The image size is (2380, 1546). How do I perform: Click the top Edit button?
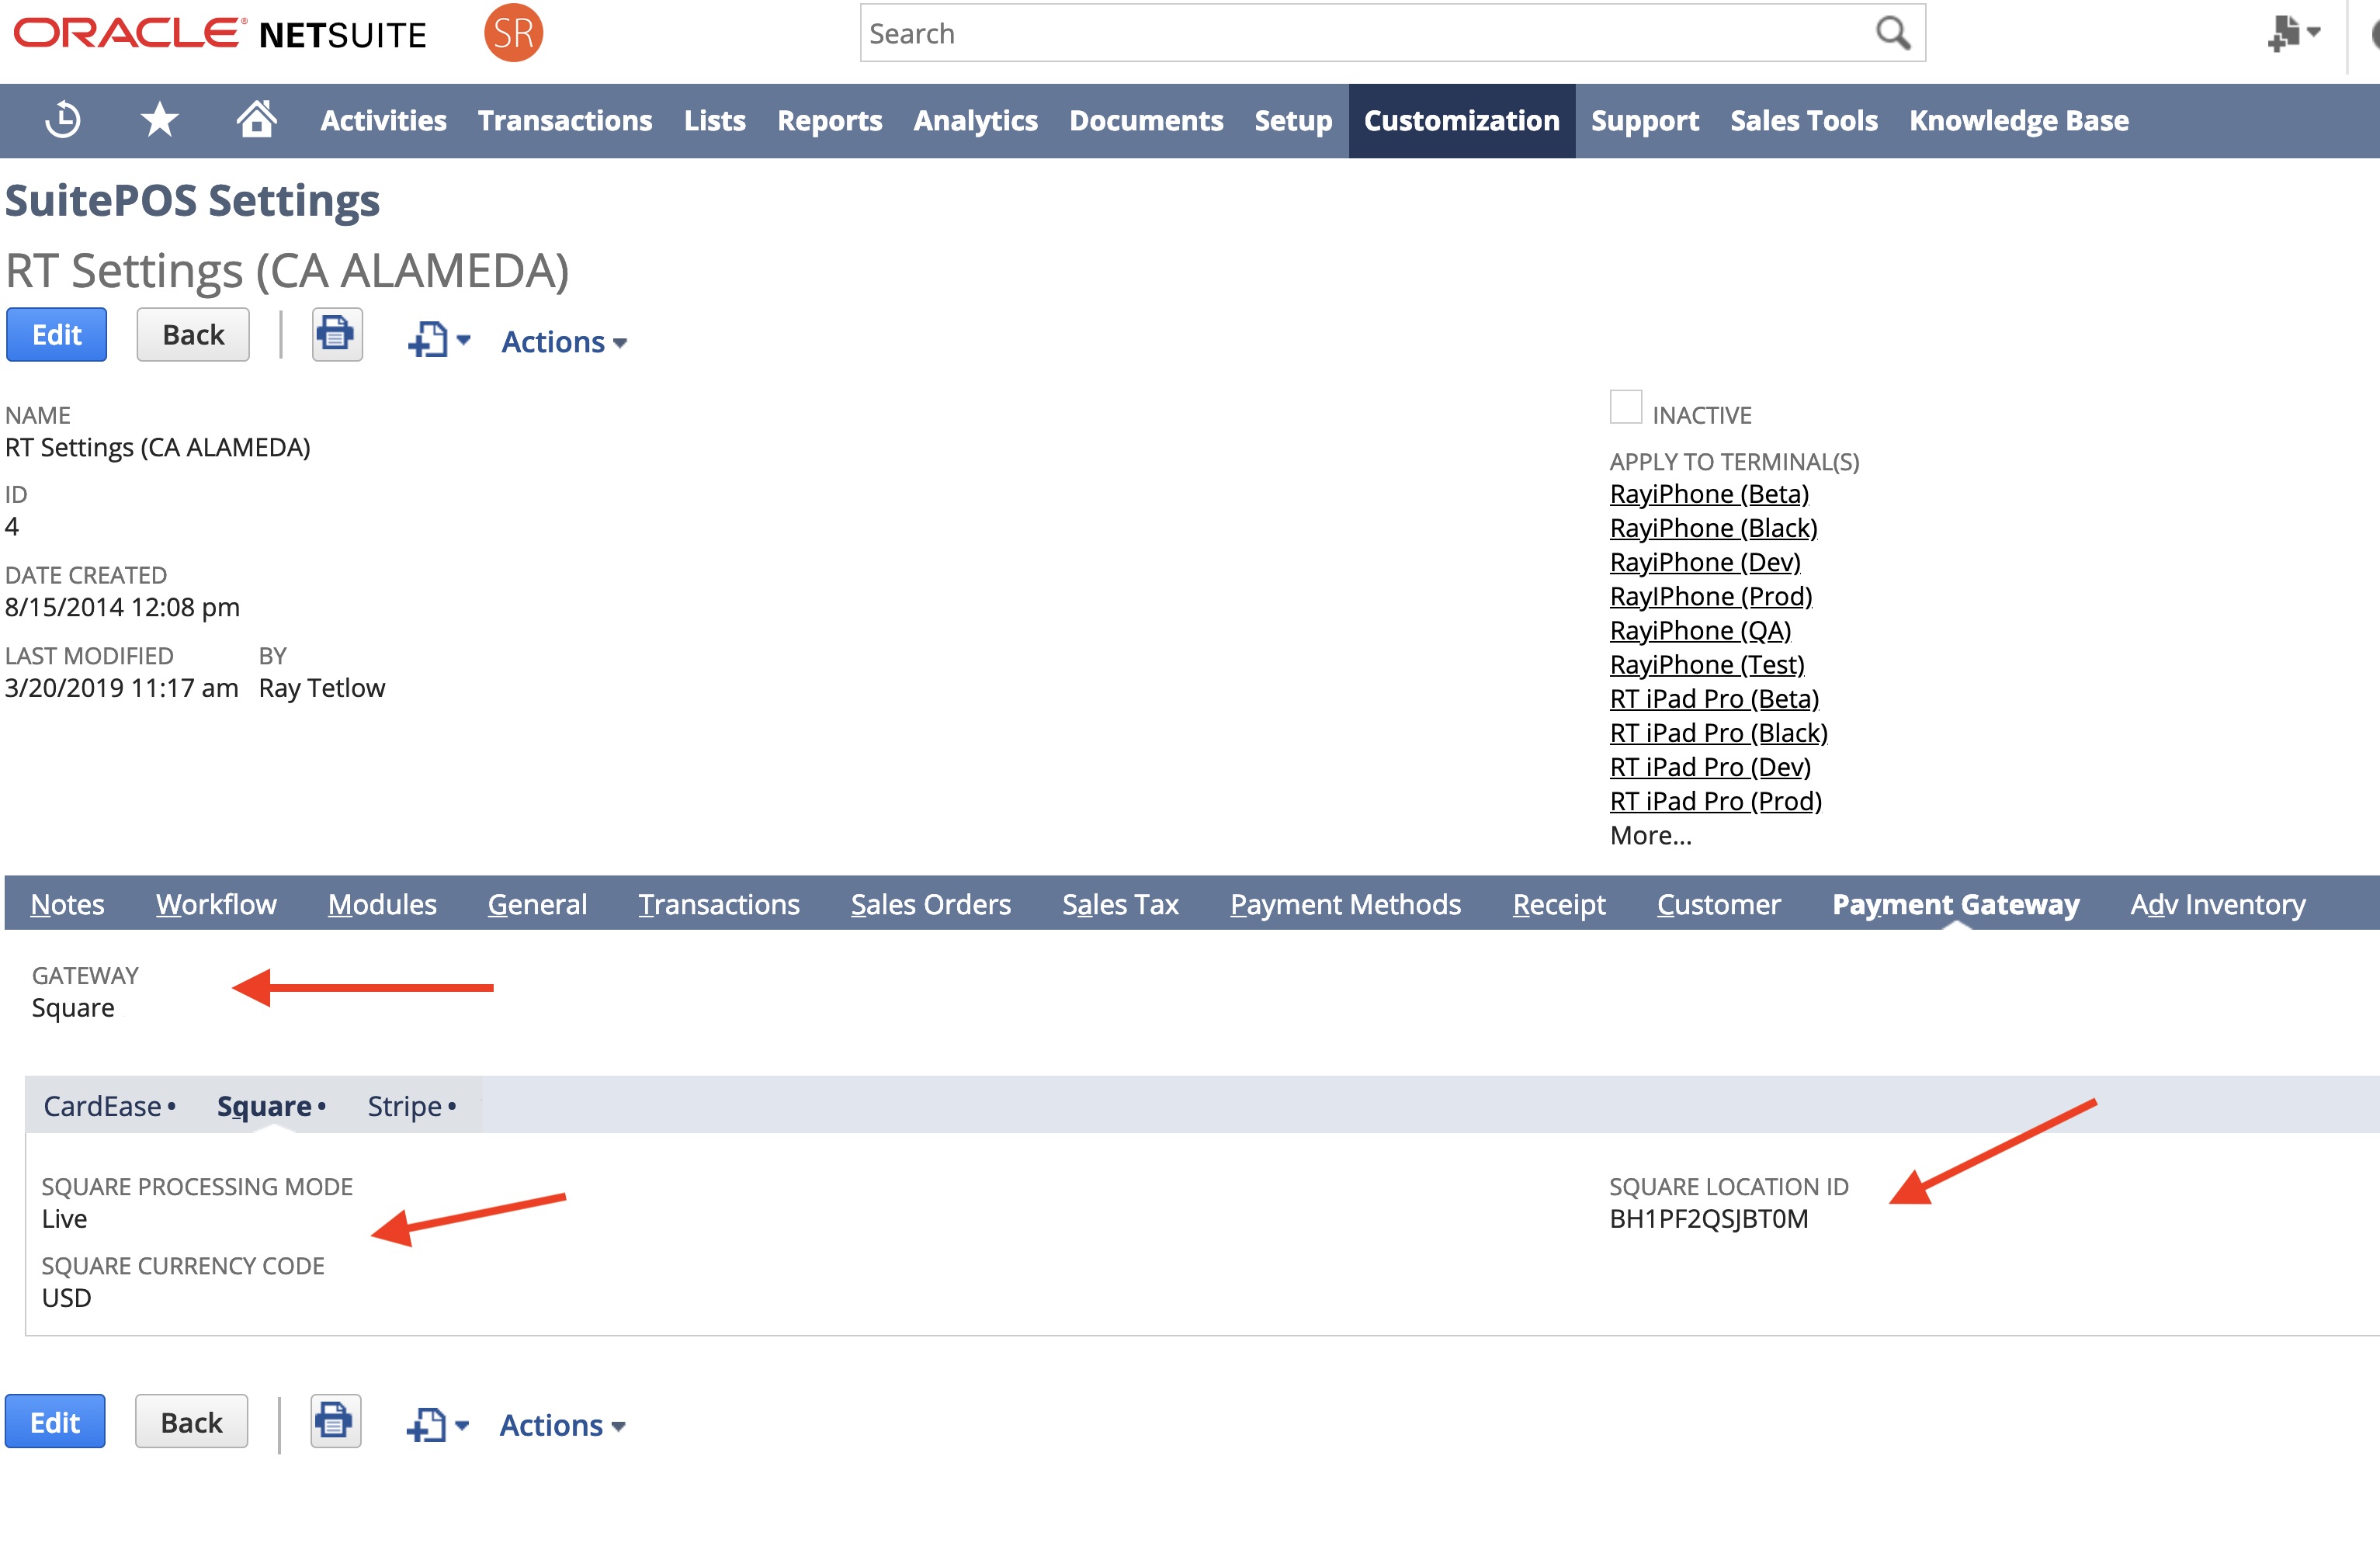coord(56,334)
